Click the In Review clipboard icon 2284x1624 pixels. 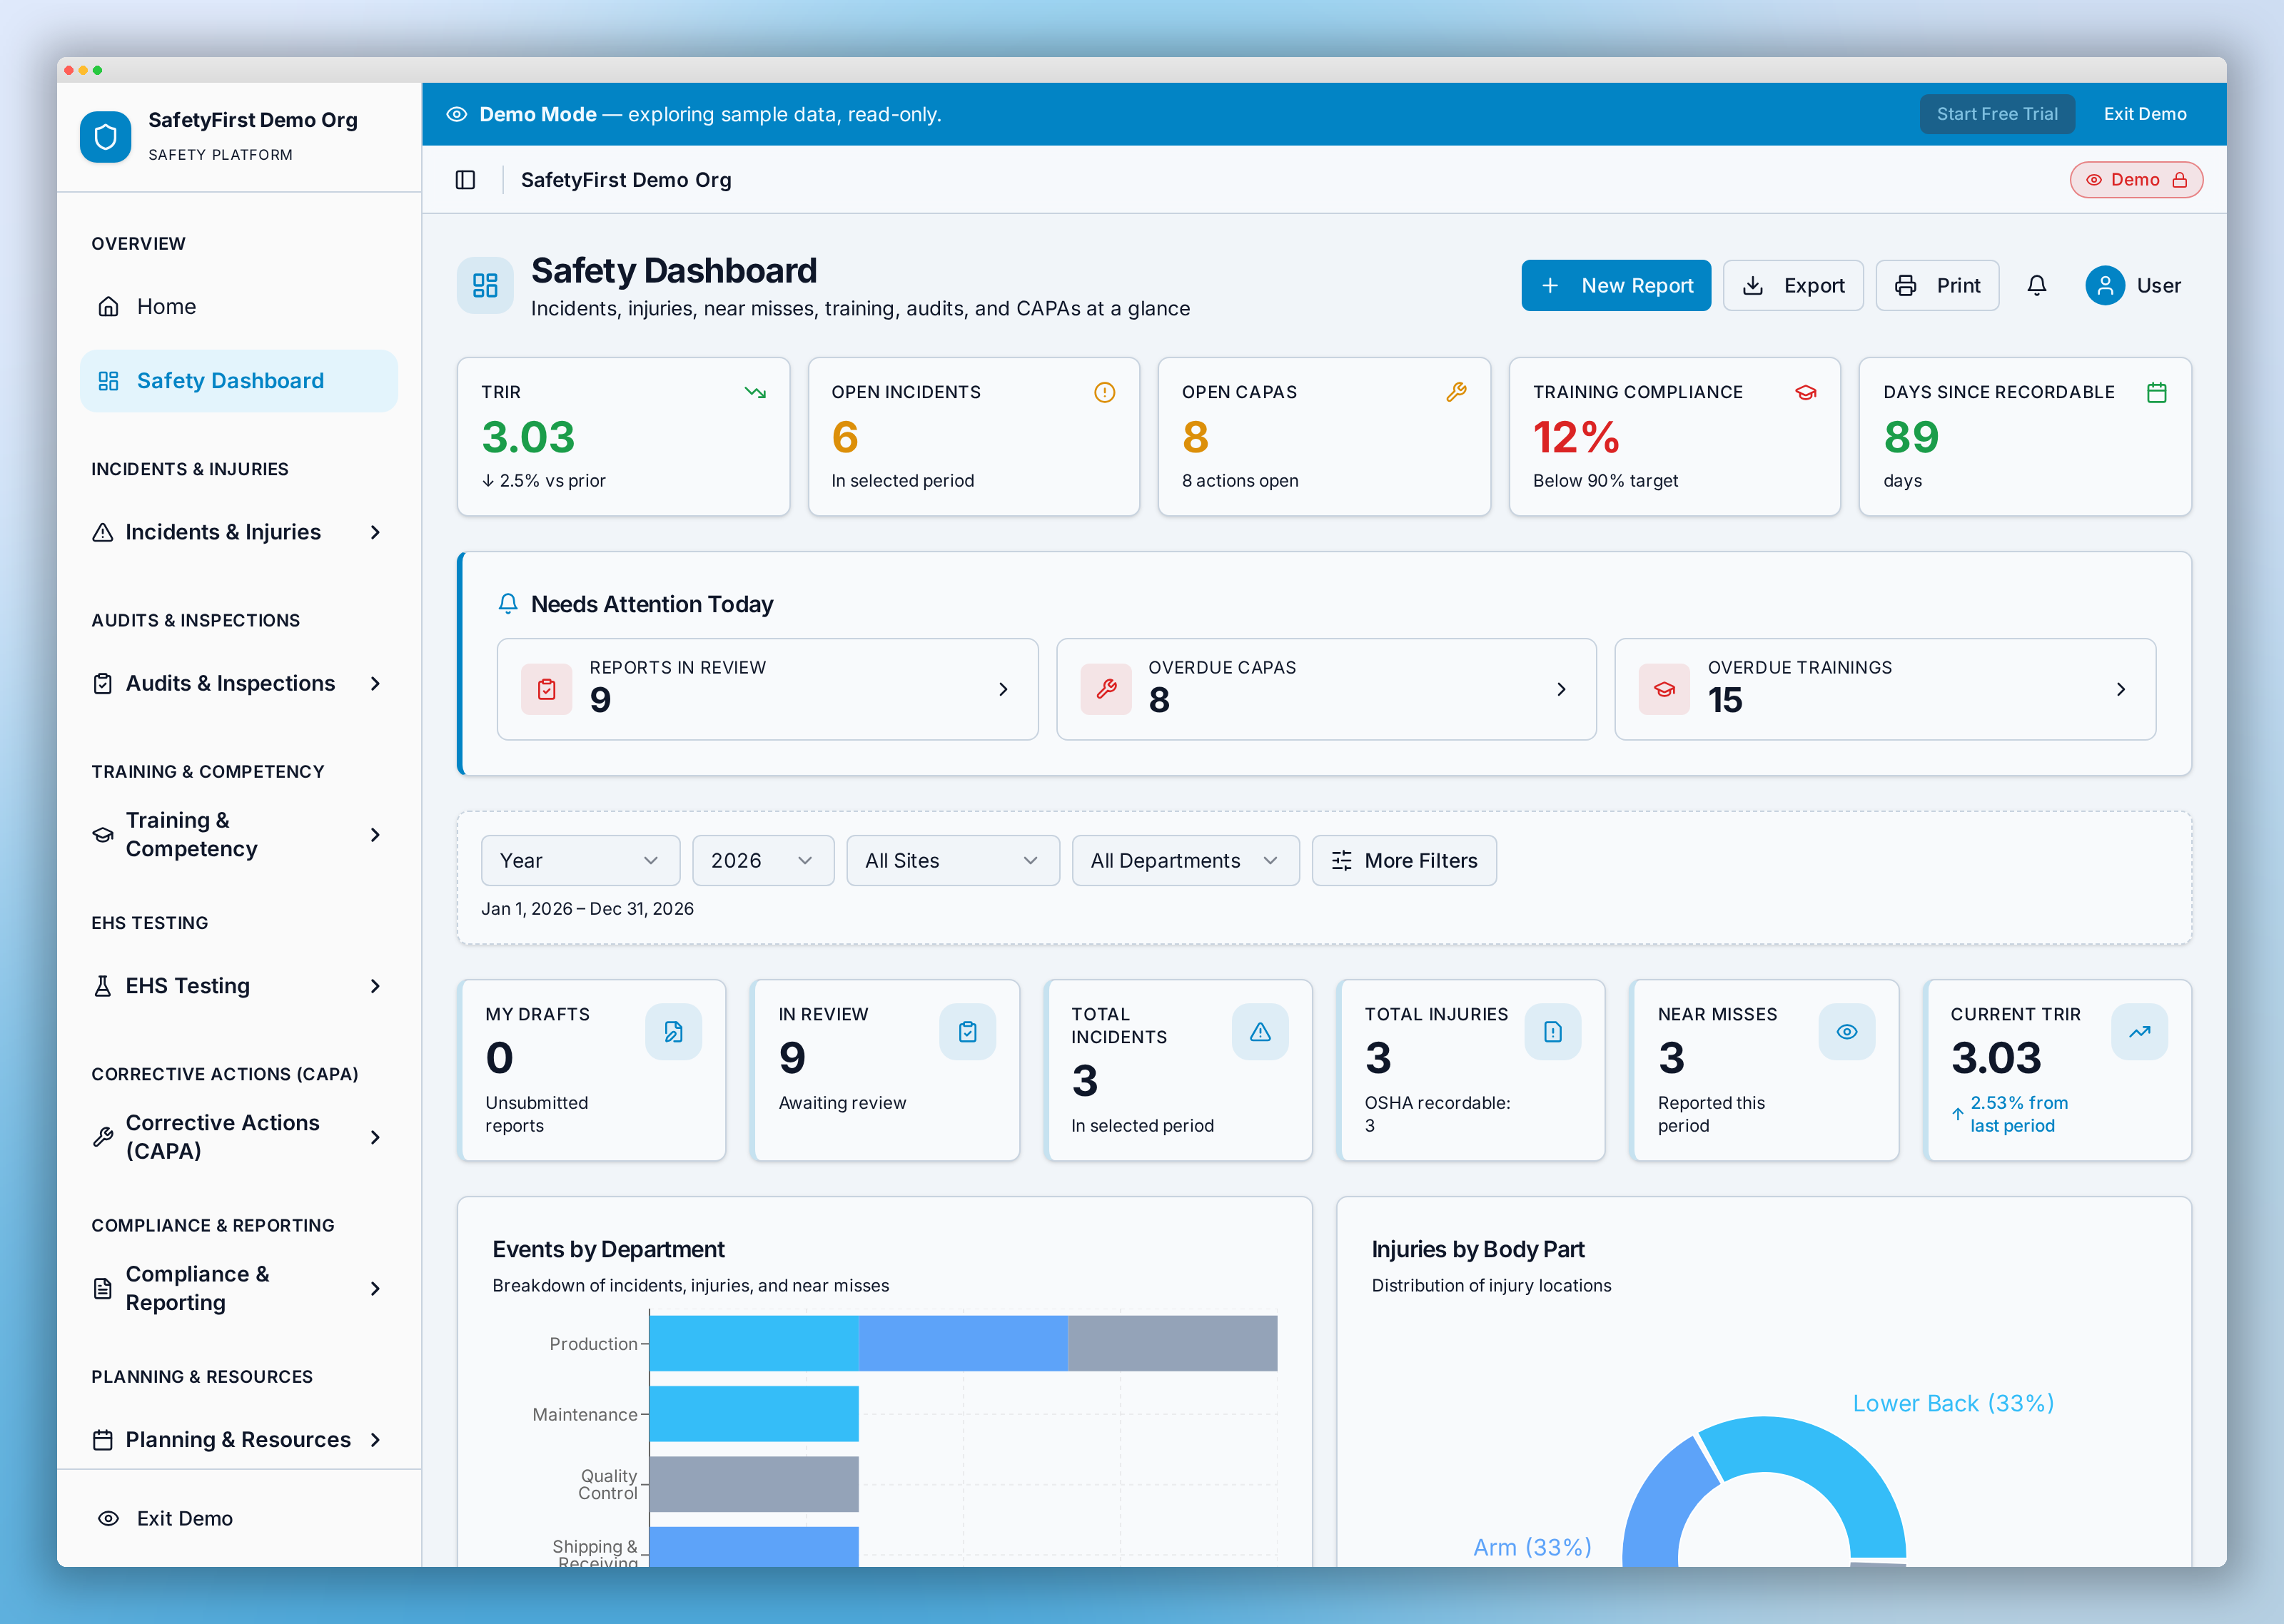967,1032
